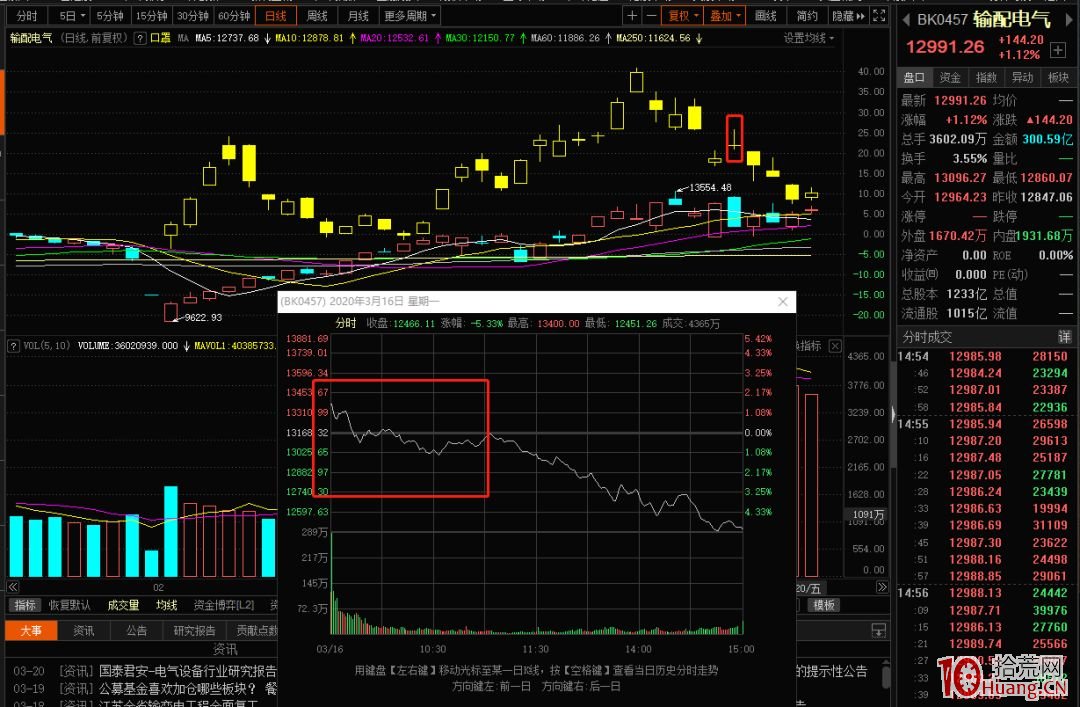Click the 13554.48 price annotation on the chart
The width and height of the screenshot is (1080, 707).
tap(710, 187)
